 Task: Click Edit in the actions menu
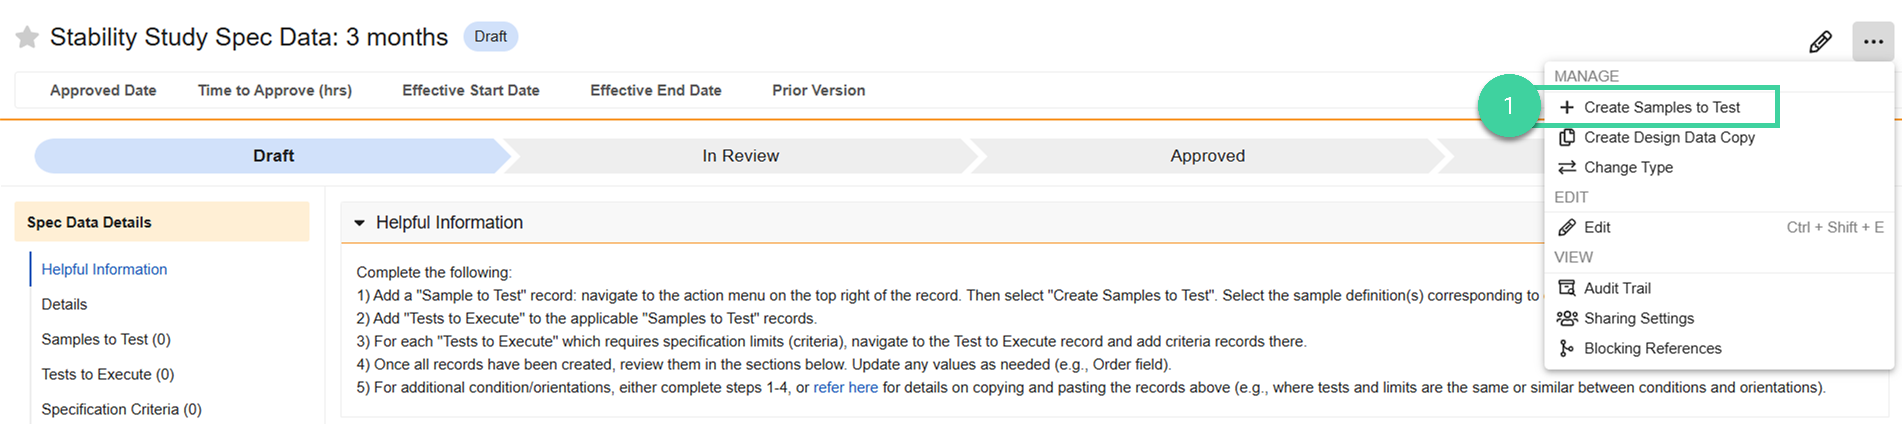click(1596, 227)
